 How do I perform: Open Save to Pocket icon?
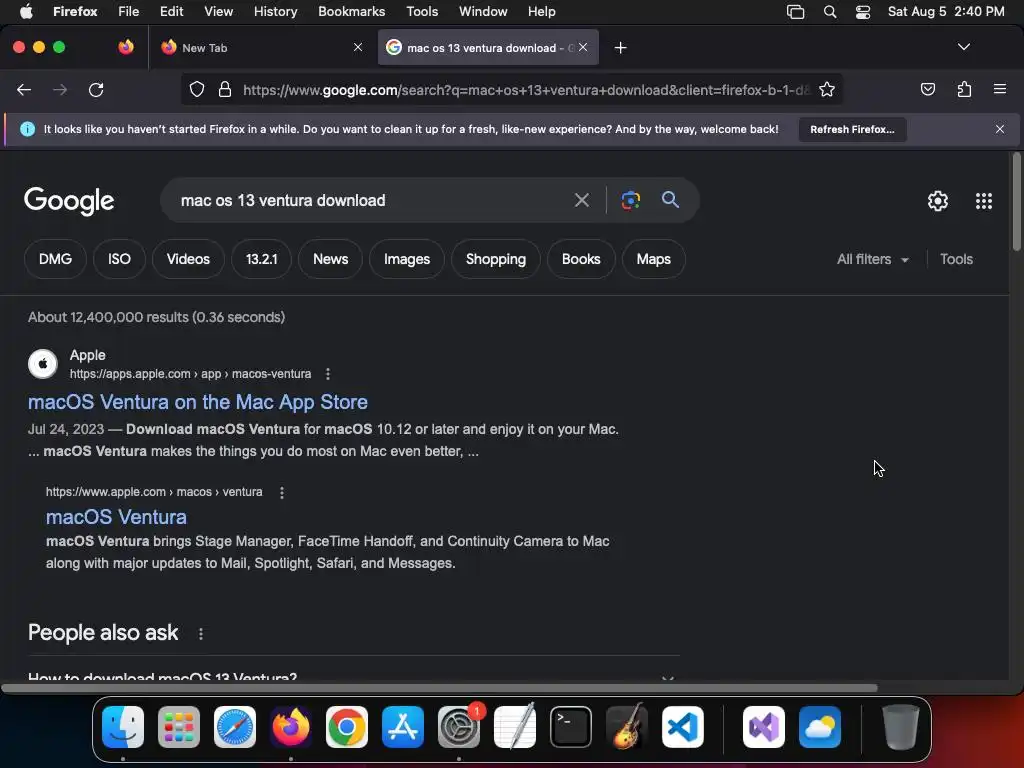[927, 89]
